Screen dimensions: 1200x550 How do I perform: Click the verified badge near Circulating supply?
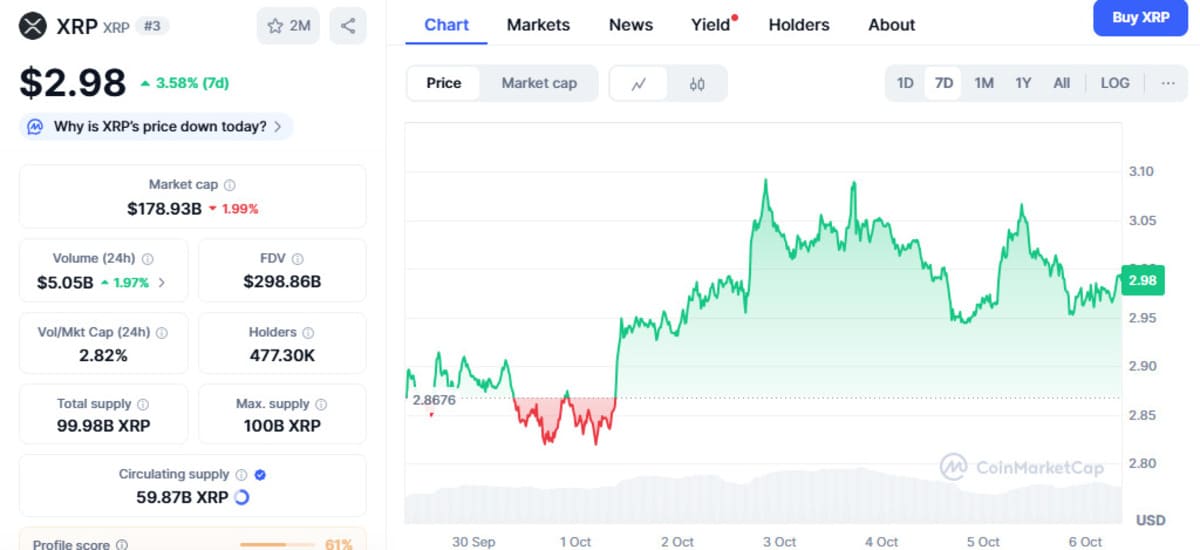[260, 475]
